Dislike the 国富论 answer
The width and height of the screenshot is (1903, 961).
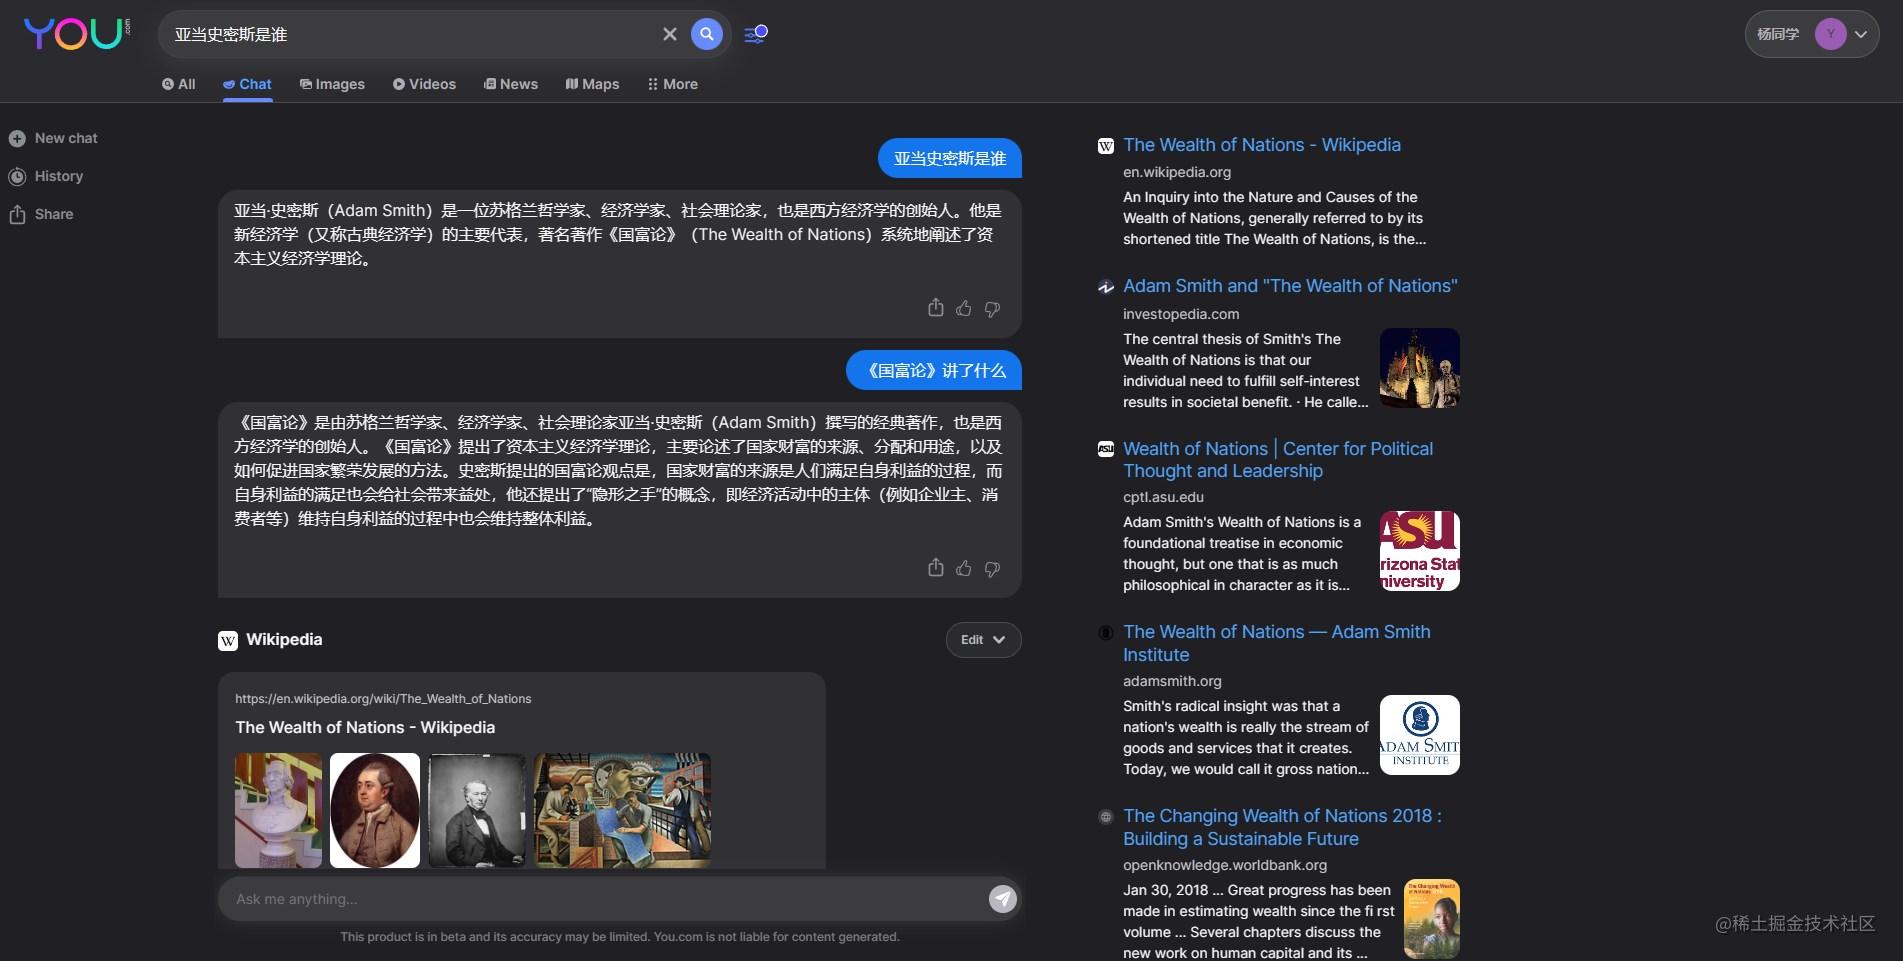(x=992, y=569)
